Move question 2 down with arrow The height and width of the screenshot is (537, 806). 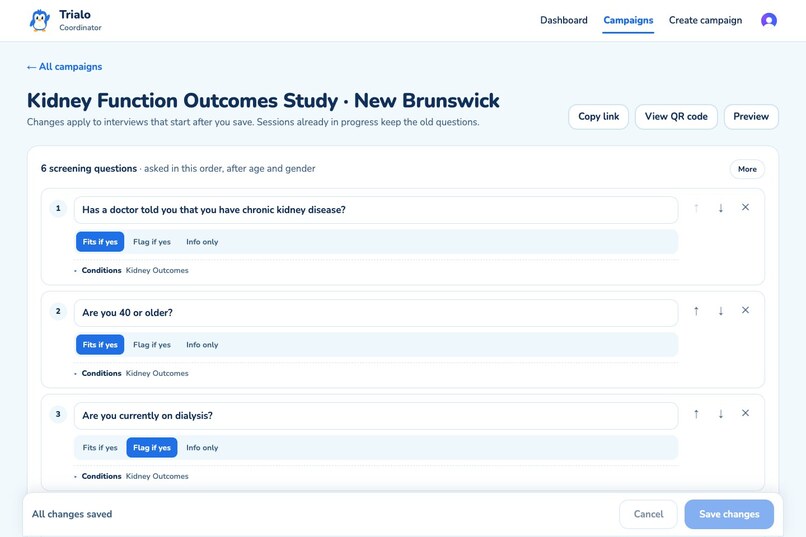721,311
